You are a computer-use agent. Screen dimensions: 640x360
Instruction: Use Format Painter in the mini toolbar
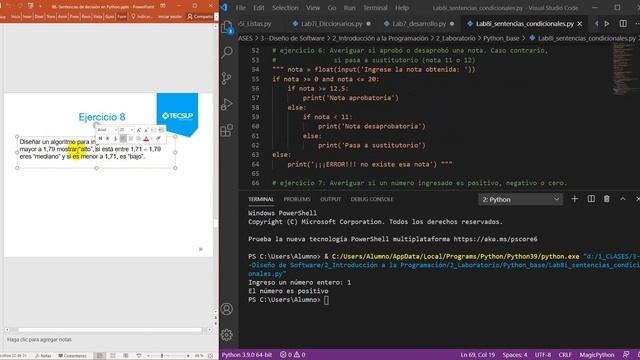click(x=158, y=138)
